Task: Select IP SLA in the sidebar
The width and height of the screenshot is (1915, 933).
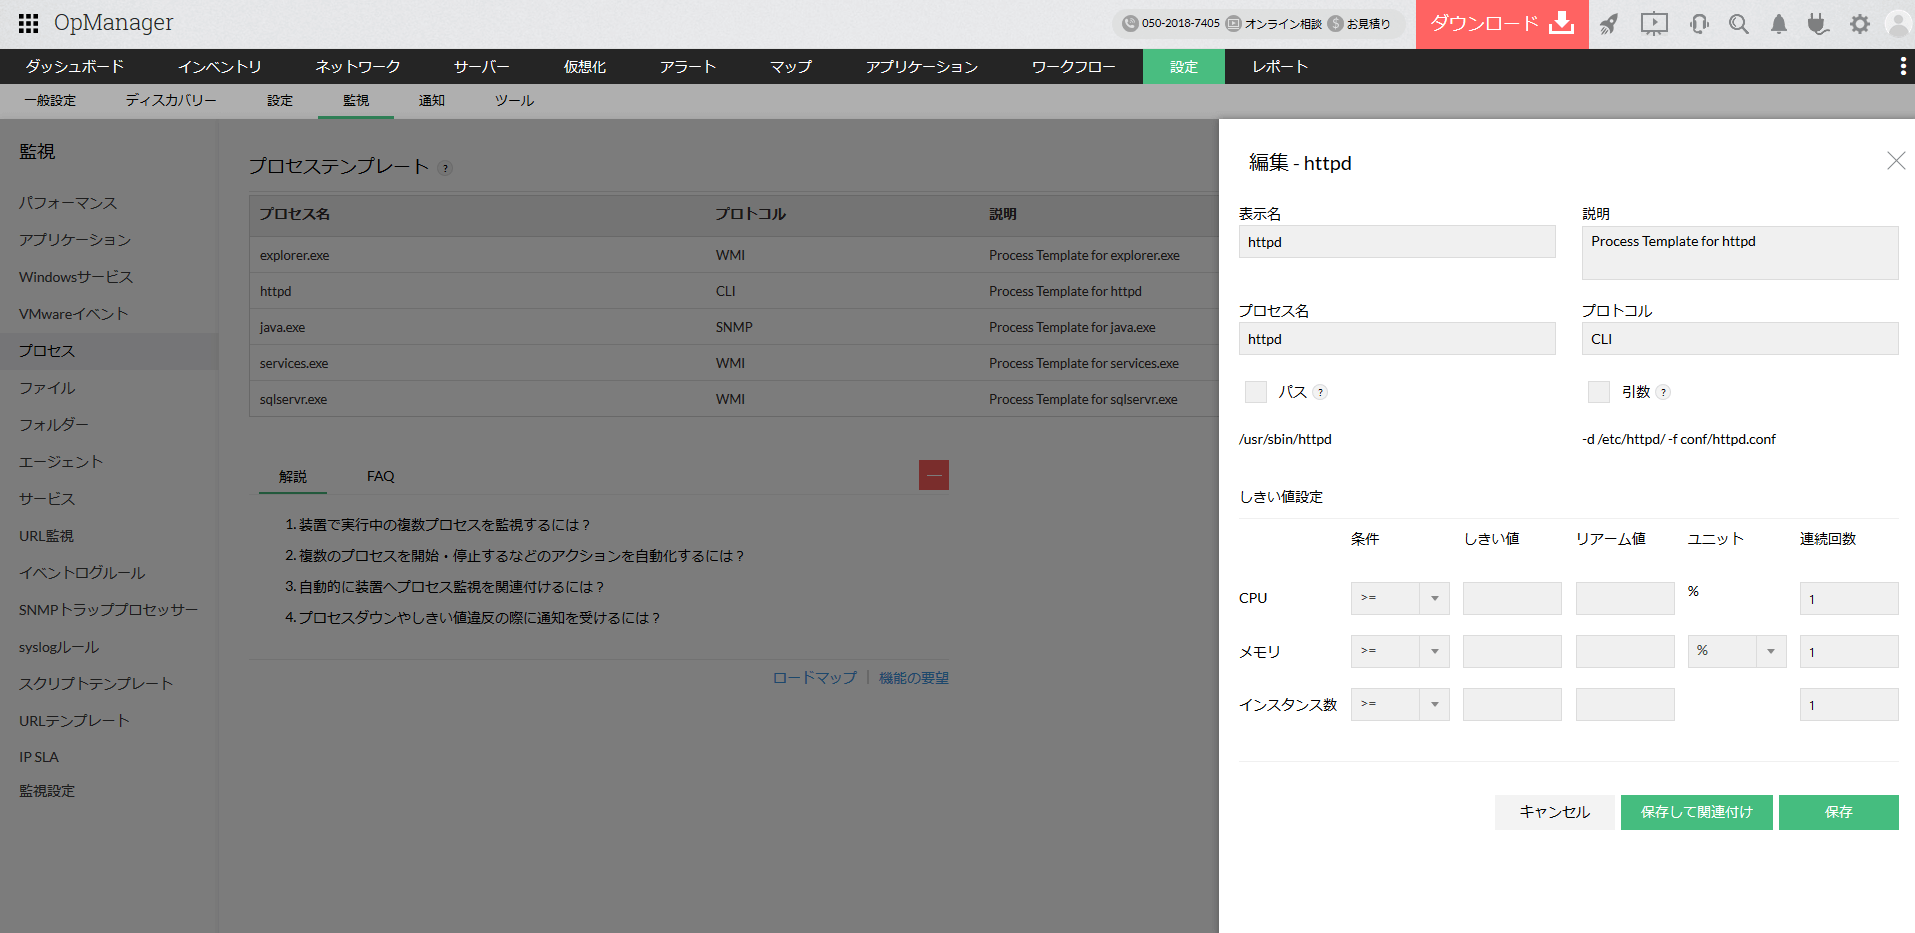Action: [x=39, y=757]
